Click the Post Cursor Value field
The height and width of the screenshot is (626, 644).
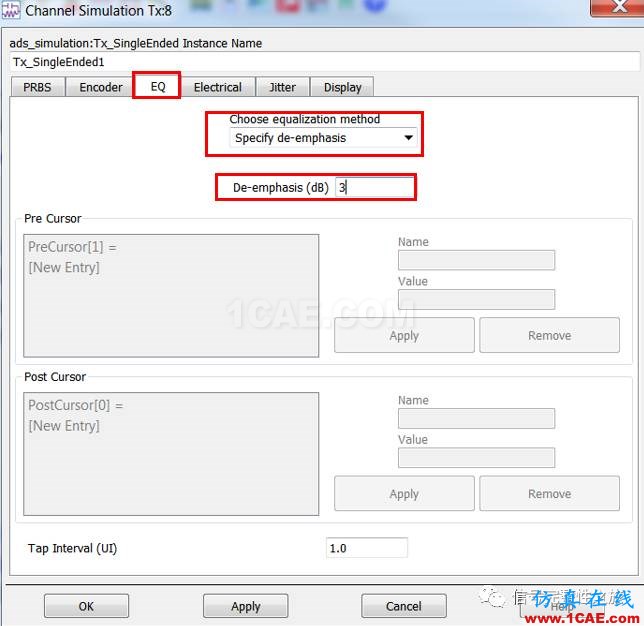coord(476,458)
